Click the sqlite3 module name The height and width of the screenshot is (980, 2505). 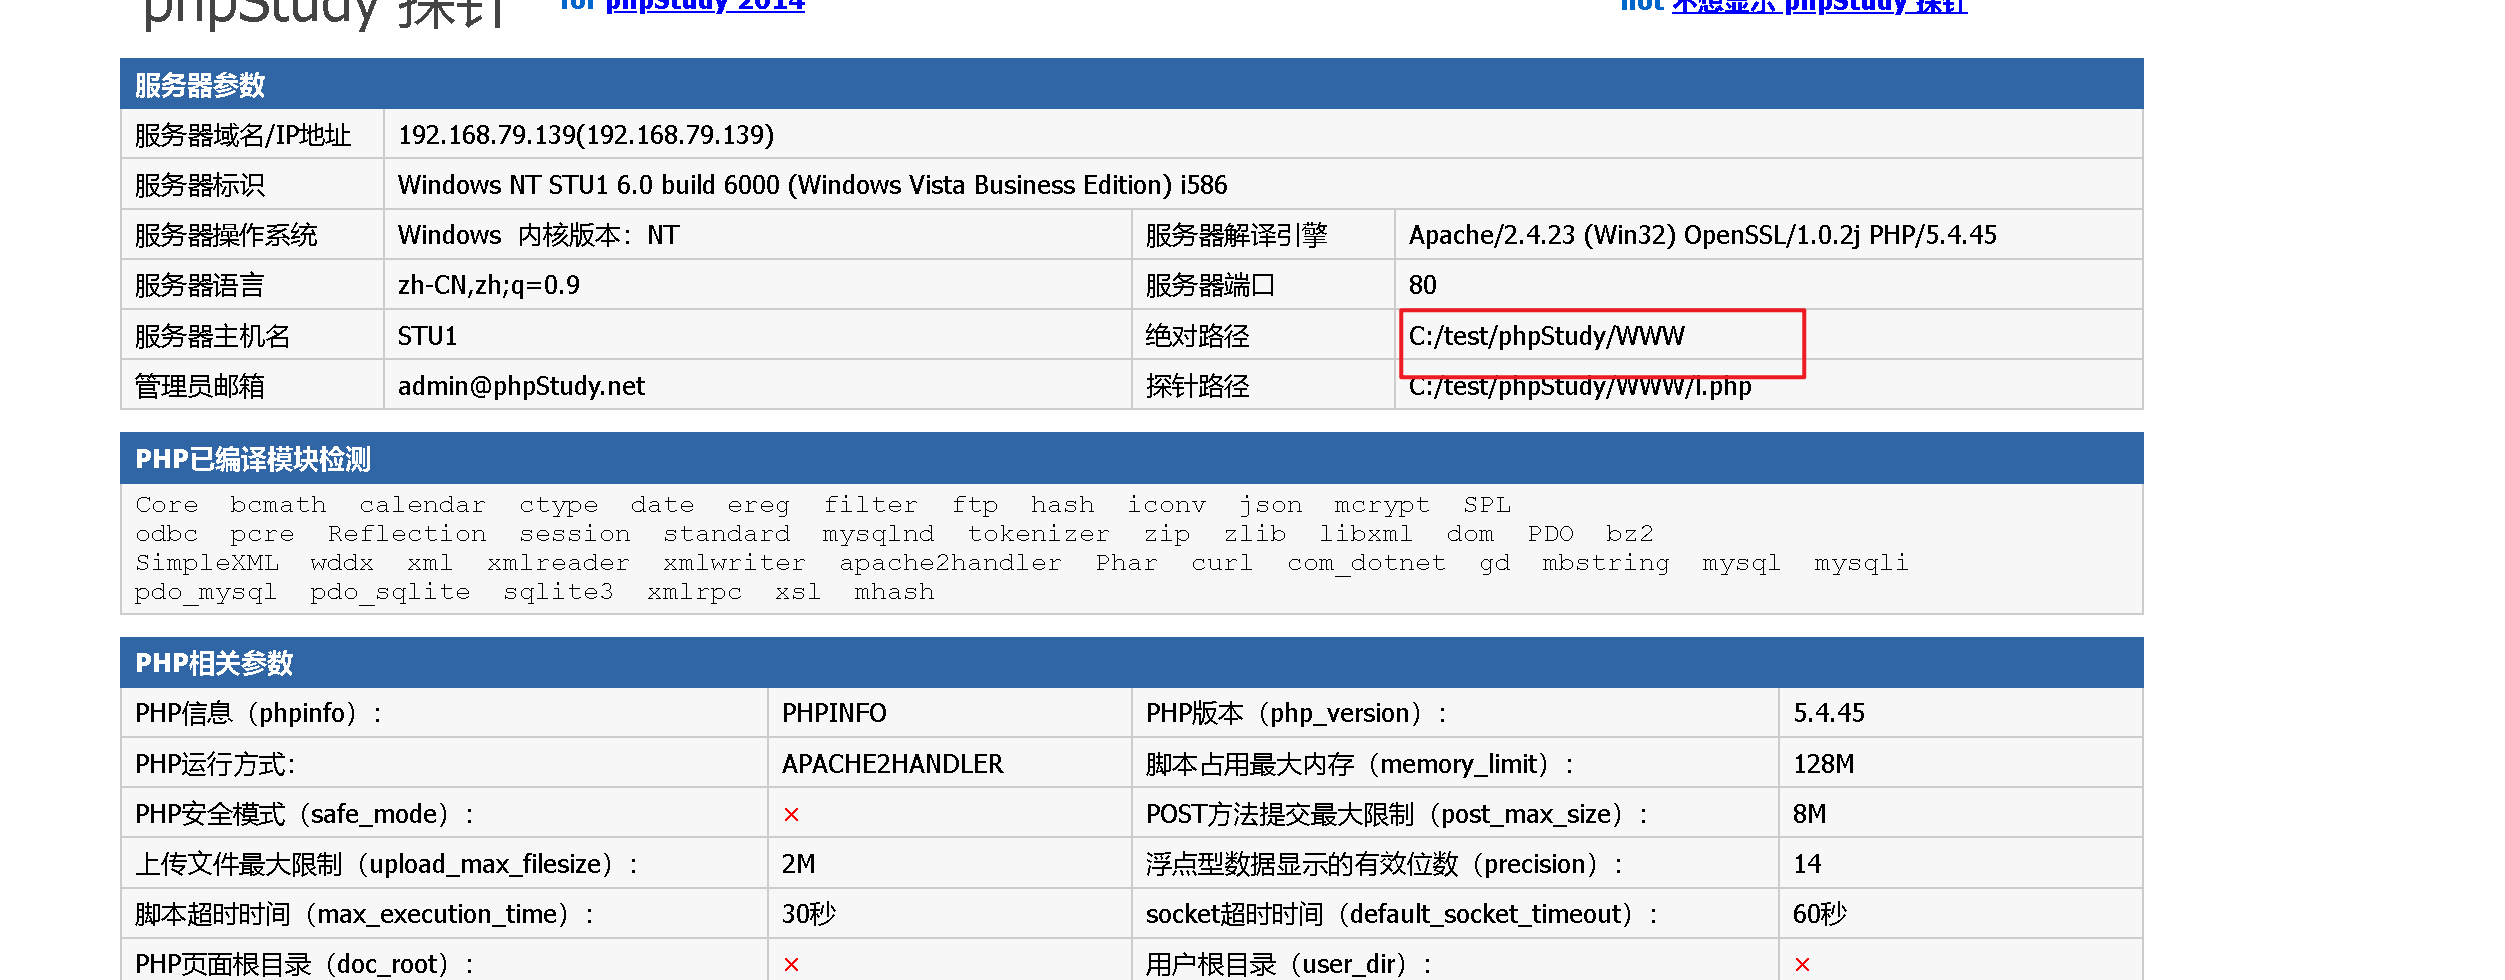pyautogui.click(x=558, y=593)
